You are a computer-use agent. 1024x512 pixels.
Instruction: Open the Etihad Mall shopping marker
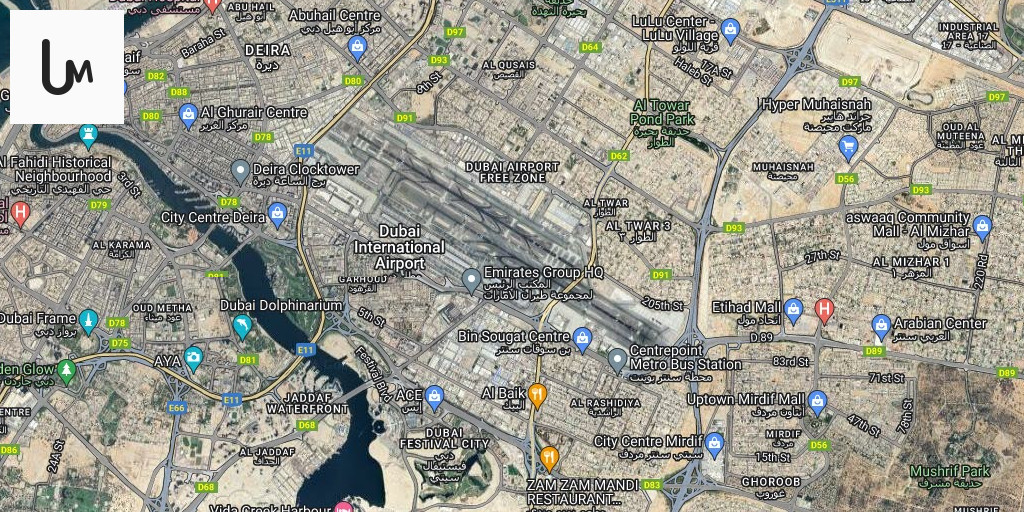(x=793, y=311)
